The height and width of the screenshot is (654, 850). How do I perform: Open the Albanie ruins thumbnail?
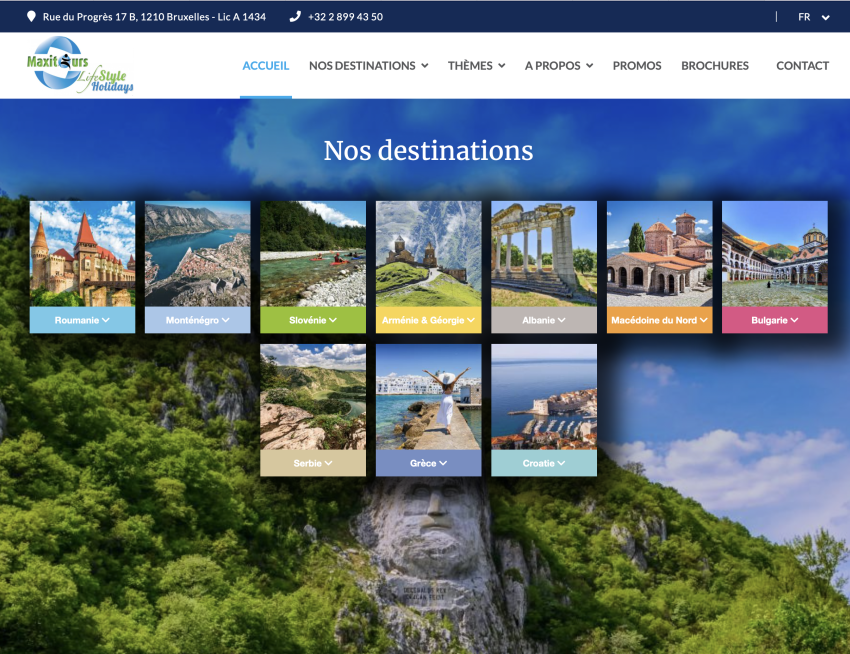click(544, 253)
